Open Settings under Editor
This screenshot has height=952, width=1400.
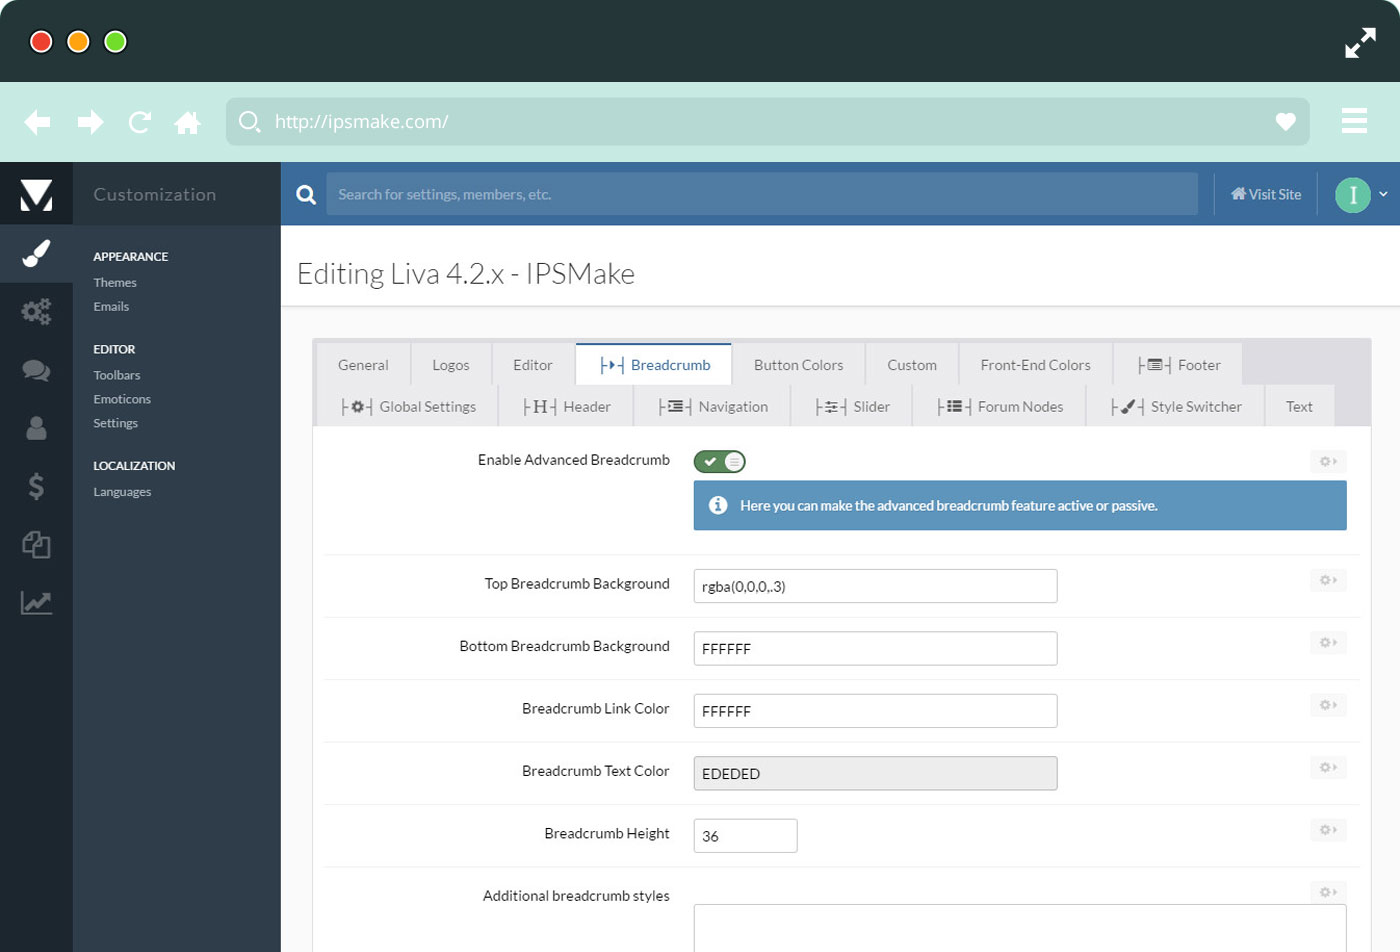(x=116, y=423)
